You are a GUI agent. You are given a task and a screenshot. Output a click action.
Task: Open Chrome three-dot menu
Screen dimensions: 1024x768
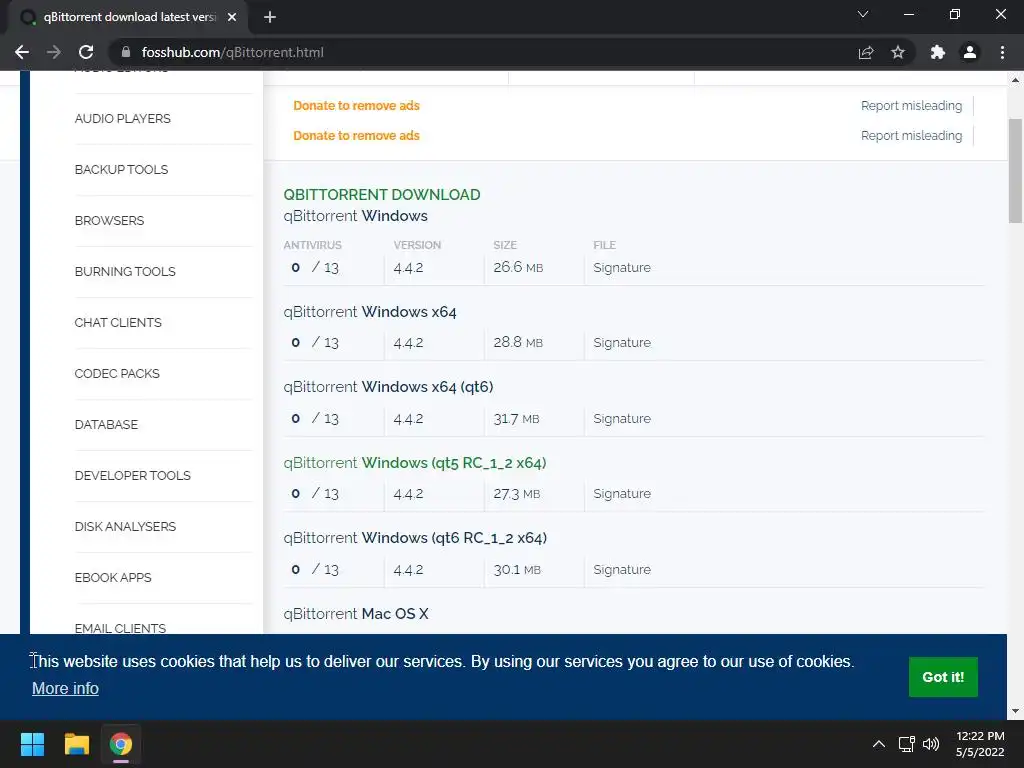point(1002,52)
